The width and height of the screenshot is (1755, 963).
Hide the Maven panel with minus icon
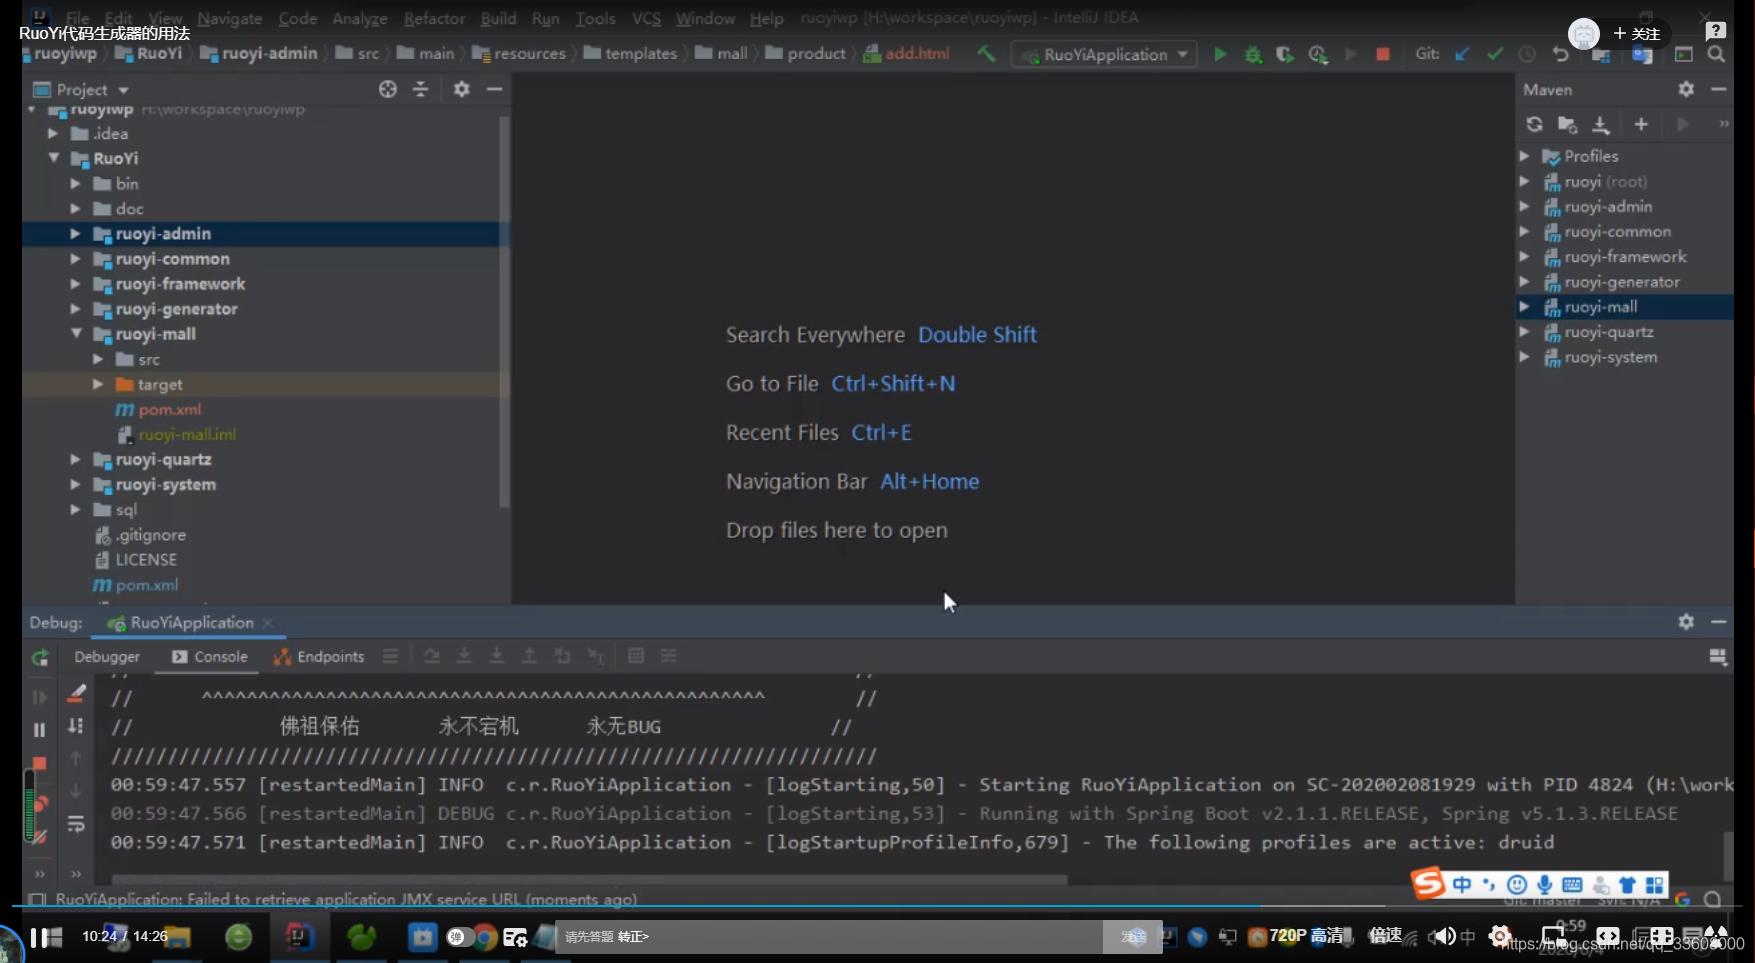tap(1719, 89)
